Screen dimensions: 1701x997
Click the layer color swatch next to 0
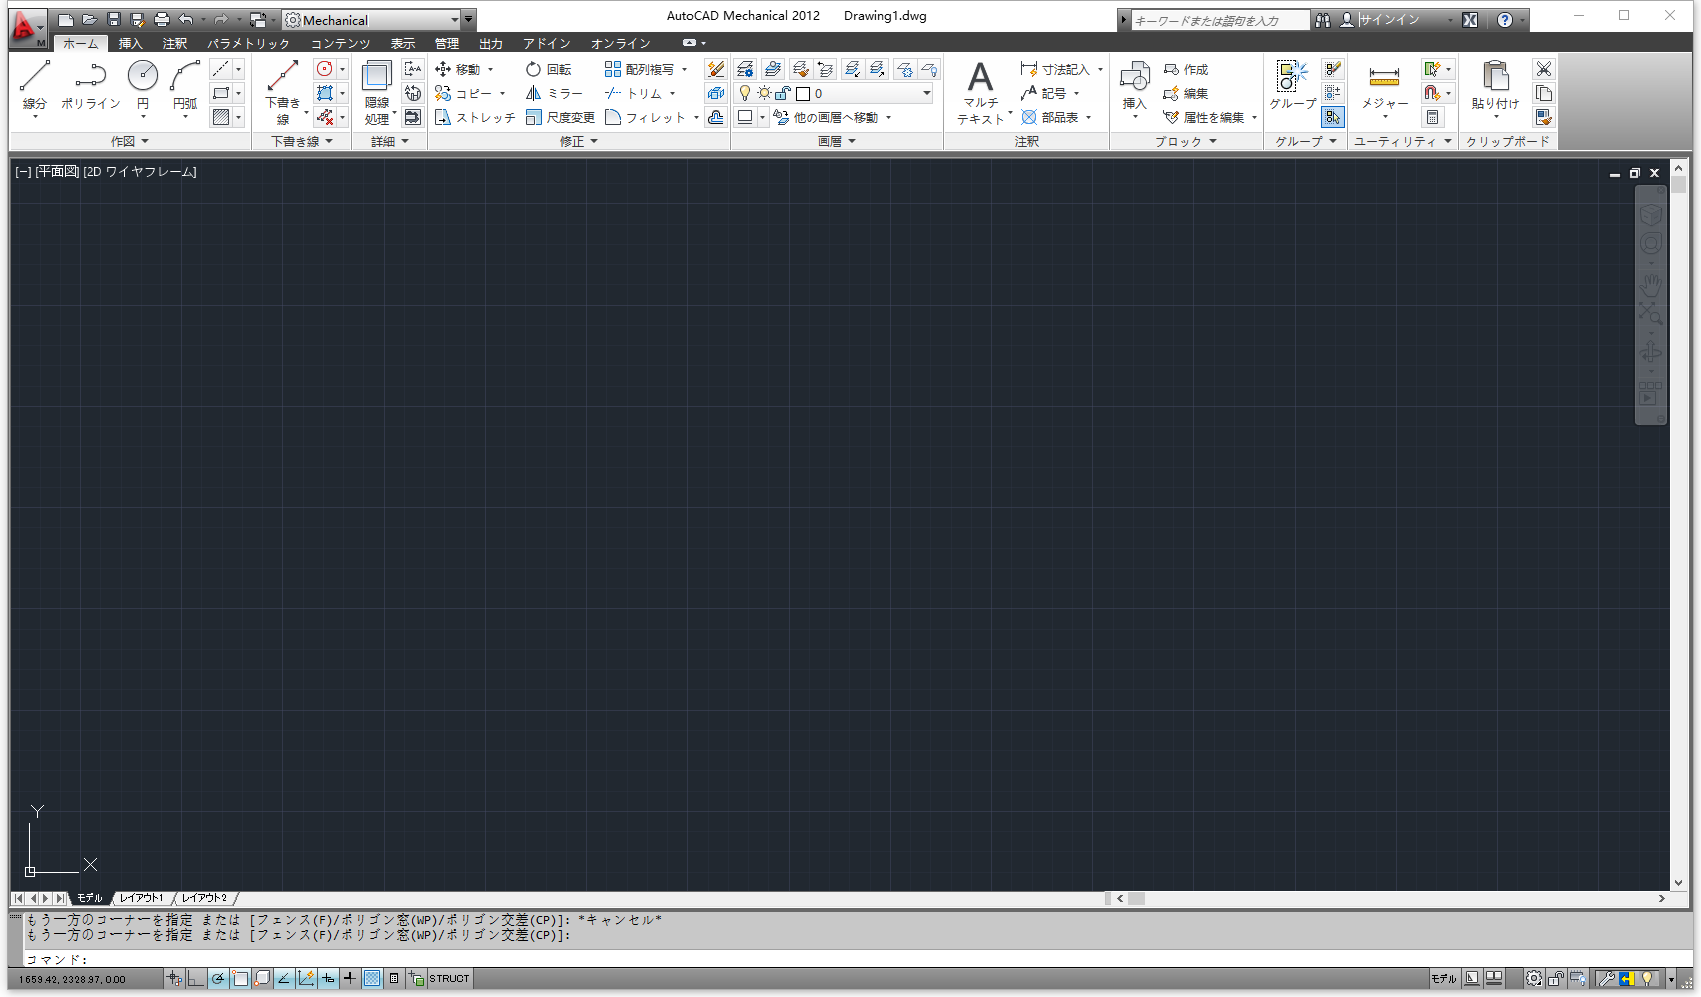click(802, 93)
